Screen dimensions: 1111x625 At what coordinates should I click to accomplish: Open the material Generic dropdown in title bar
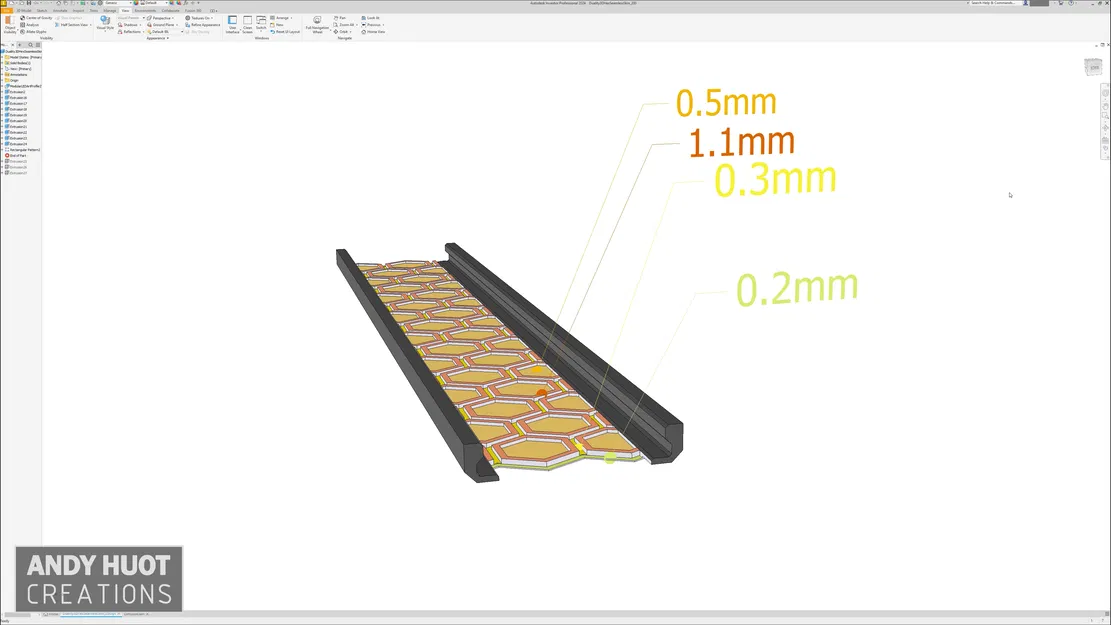point(118,3)
